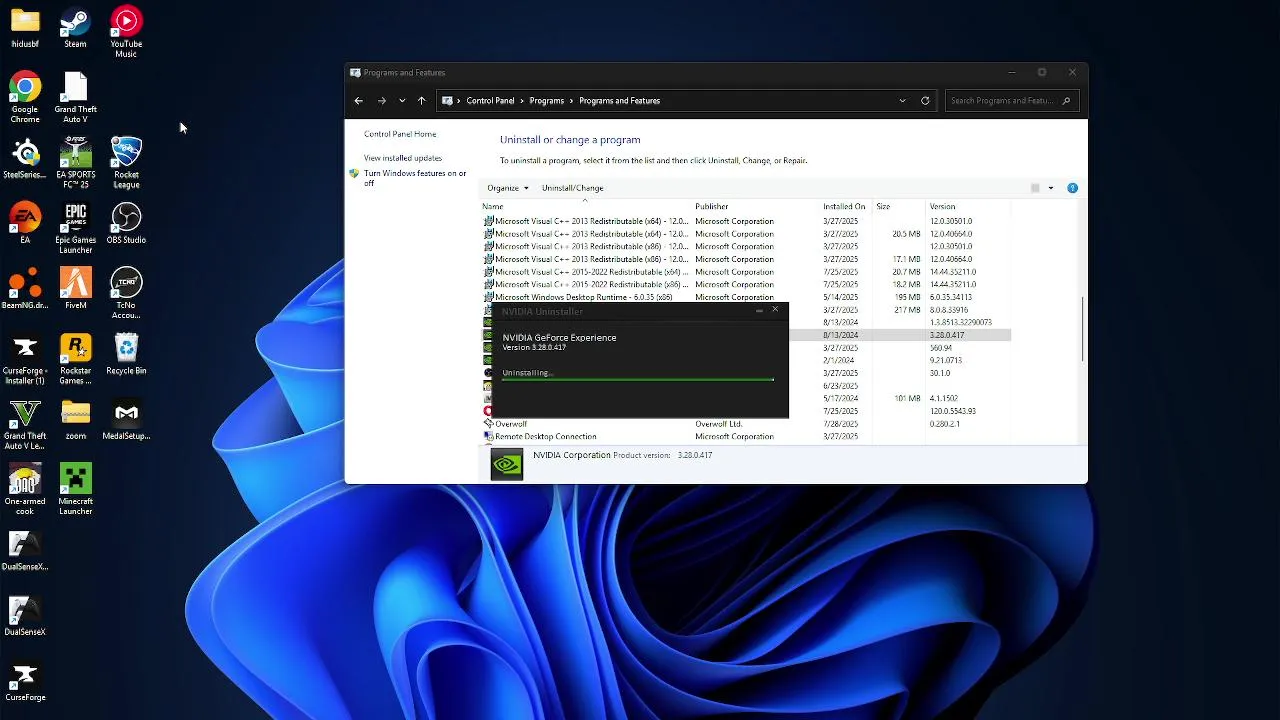Select the Remote Desktop Connection row
This screenshot has width=1280, height=720.
(x=746, y=437)
